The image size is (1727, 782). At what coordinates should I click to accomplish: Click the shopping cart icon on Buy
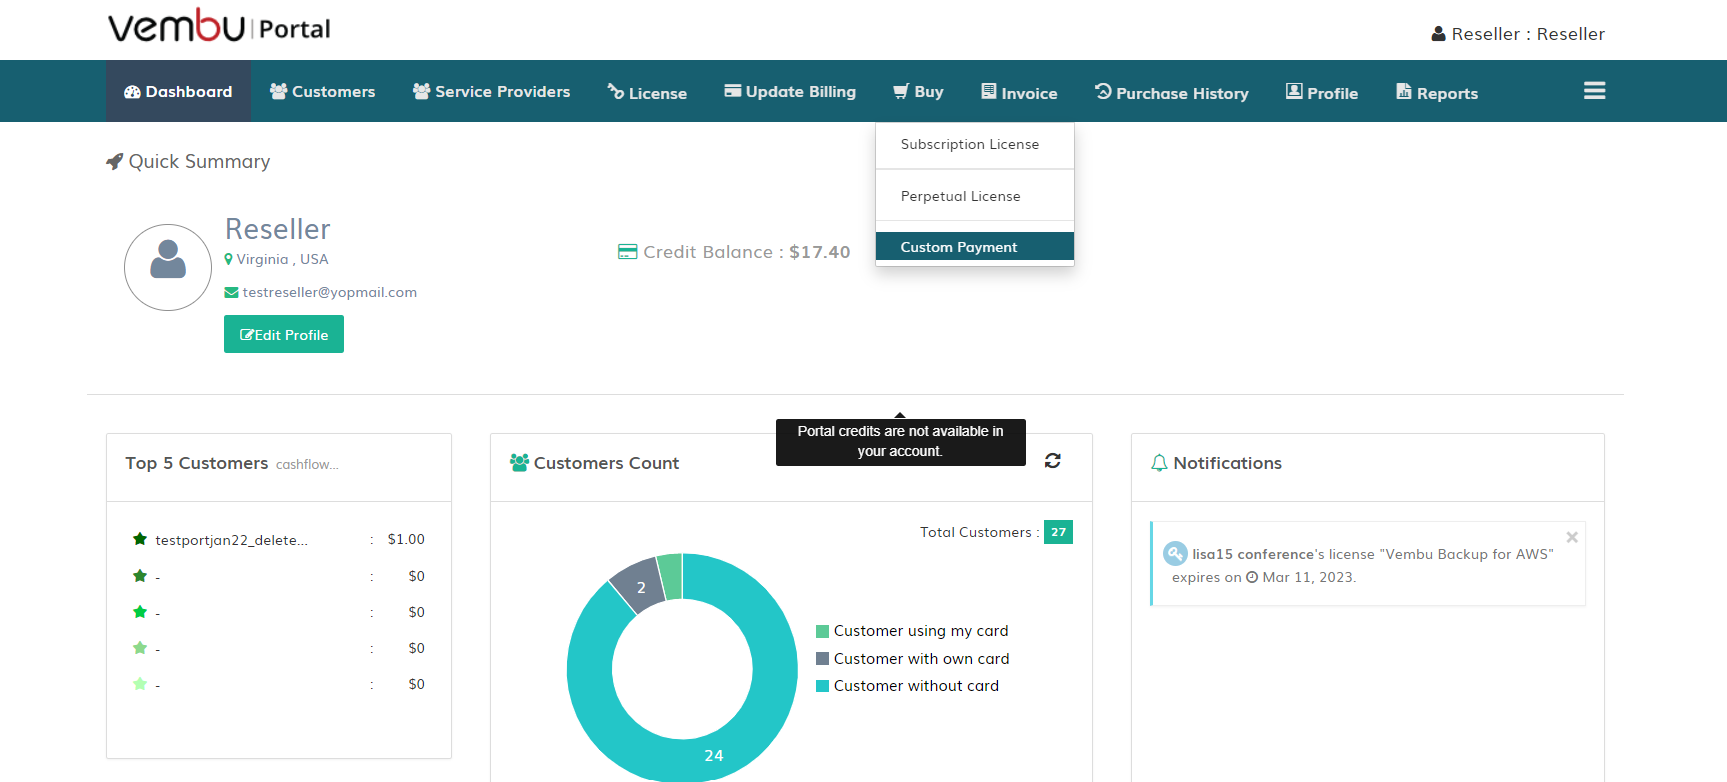[x=901, y=91]
